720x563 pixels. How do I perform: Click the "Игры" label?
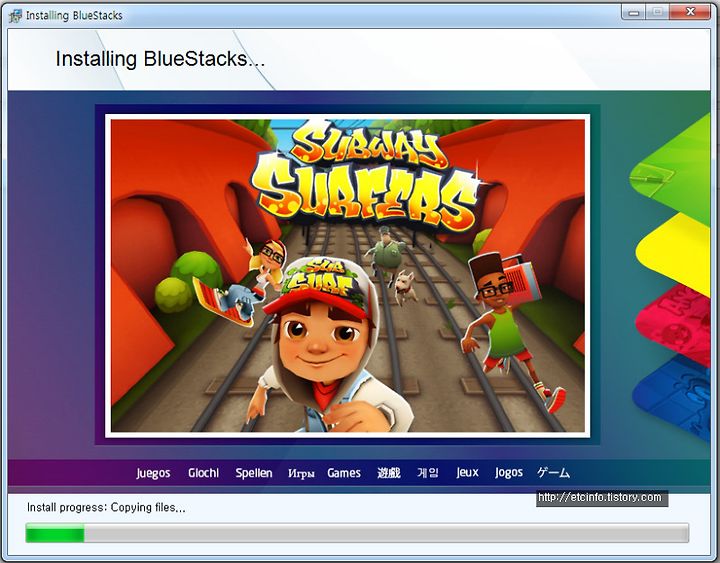[301, 473]
